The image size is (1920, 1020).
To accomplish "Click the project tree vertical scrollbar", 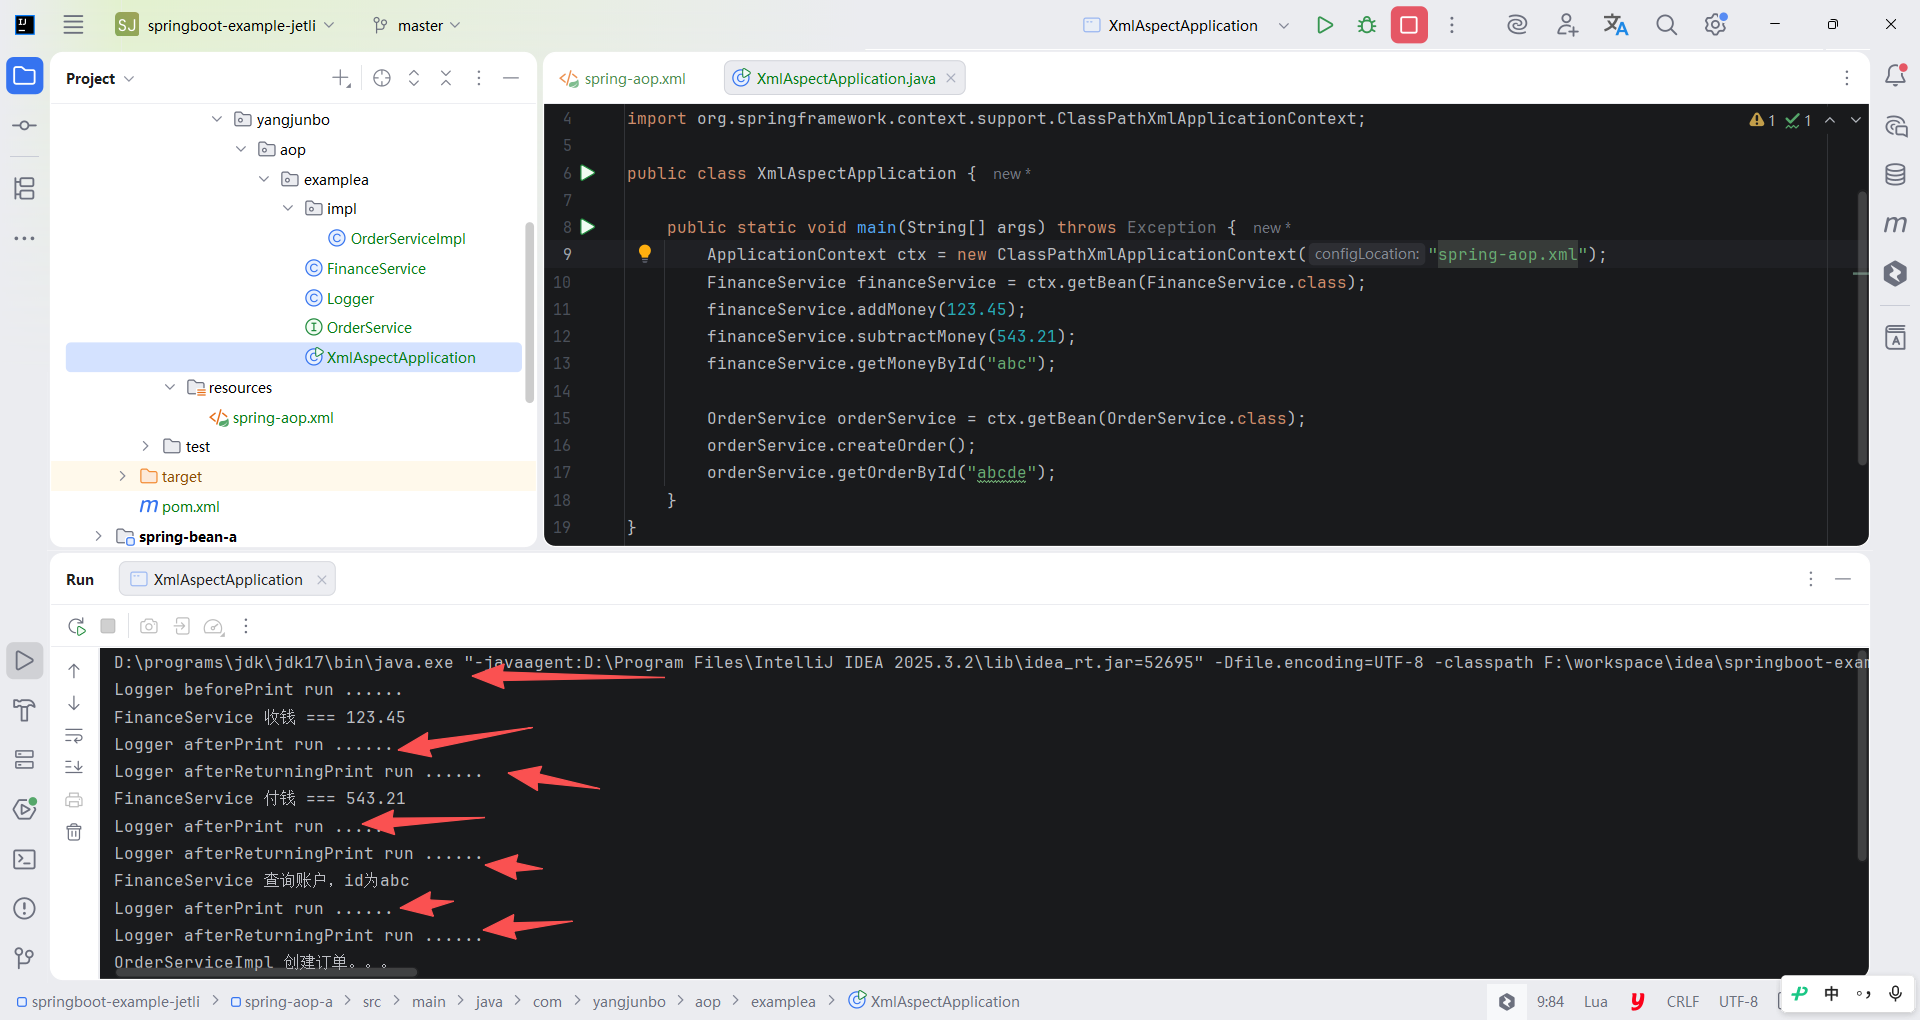I will click(529, 312).
